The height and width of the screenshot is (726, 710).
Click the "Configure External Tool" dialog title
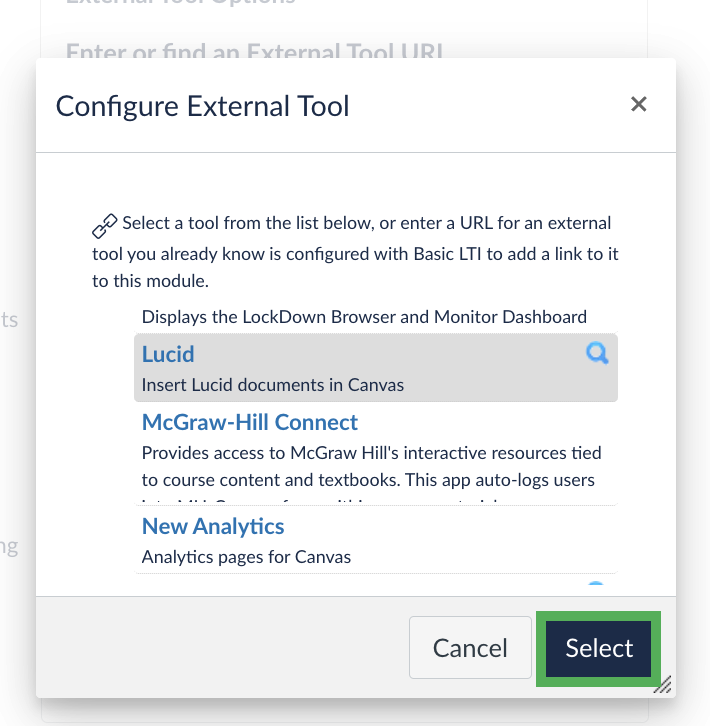(203, 105)
